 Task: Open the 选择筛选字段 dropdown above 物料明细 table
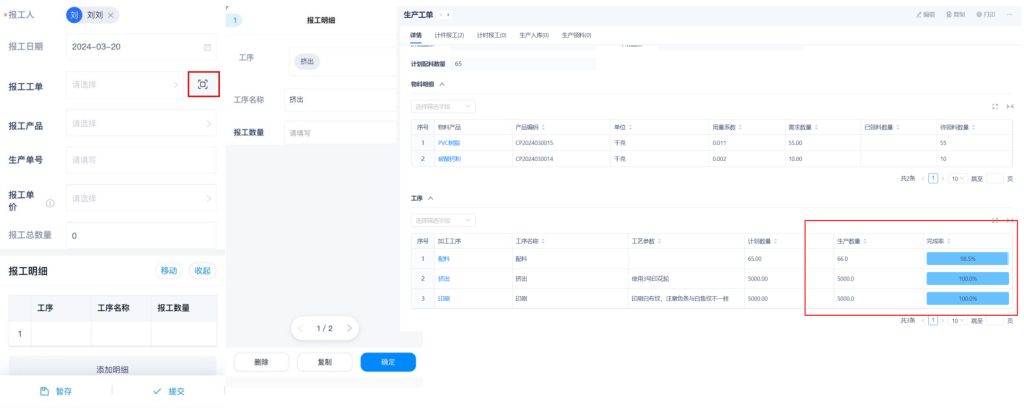[443, 106]
